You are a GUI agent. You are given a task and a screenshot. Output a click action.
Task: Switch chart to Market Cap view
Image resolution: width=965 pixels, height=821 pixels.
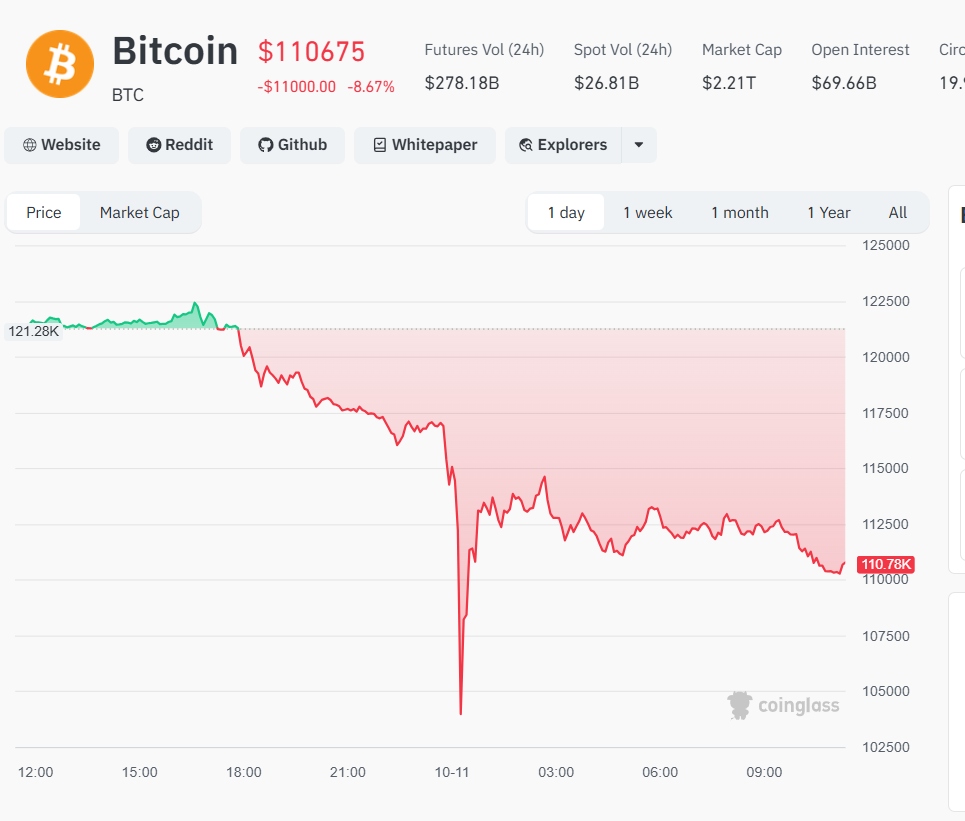pyautogui.click(x=140, y=212)
